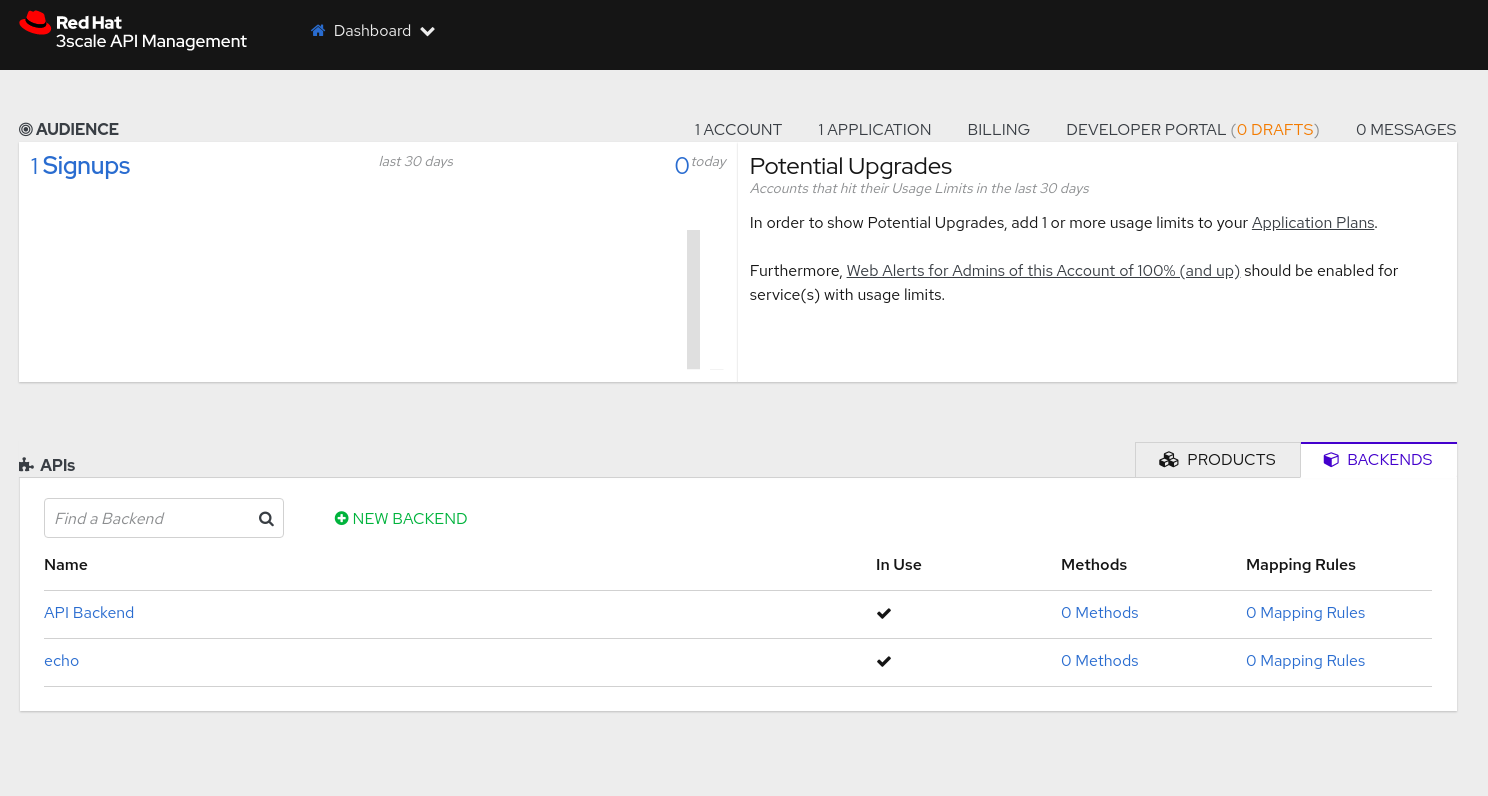The height and width of the screenshot is (796, 1488).
Task: Go to BILLING section
Action: 998,130
